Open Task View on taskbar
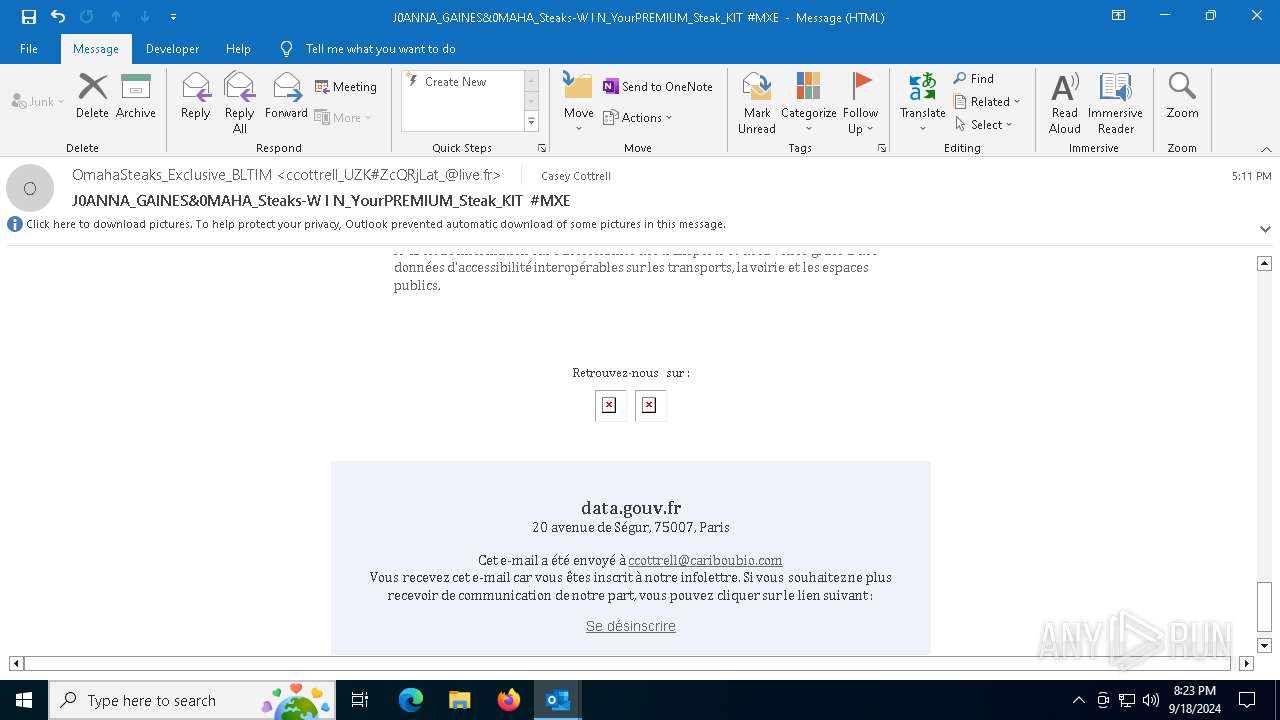This screenshot has width=1280, height=720. (x=361, y=700)
